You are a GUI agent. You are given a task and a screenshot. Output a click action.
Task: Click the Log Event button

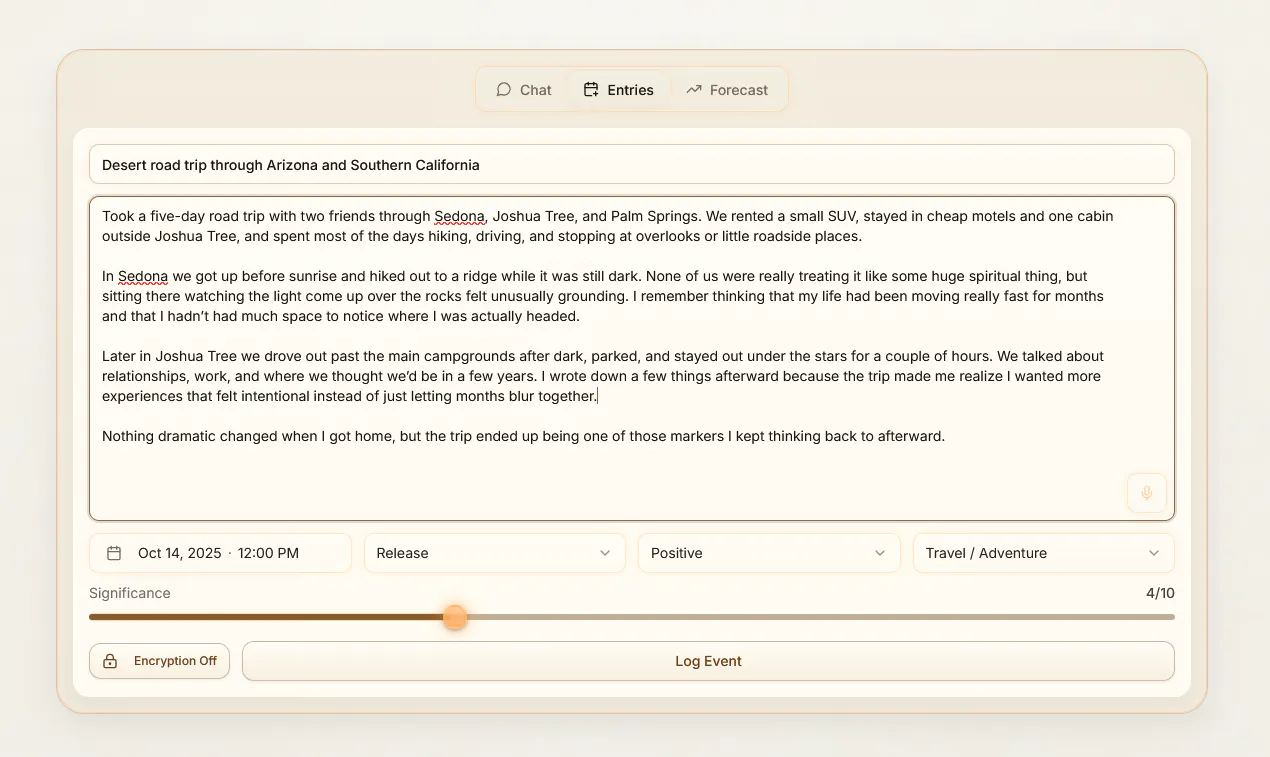(708, 661)
